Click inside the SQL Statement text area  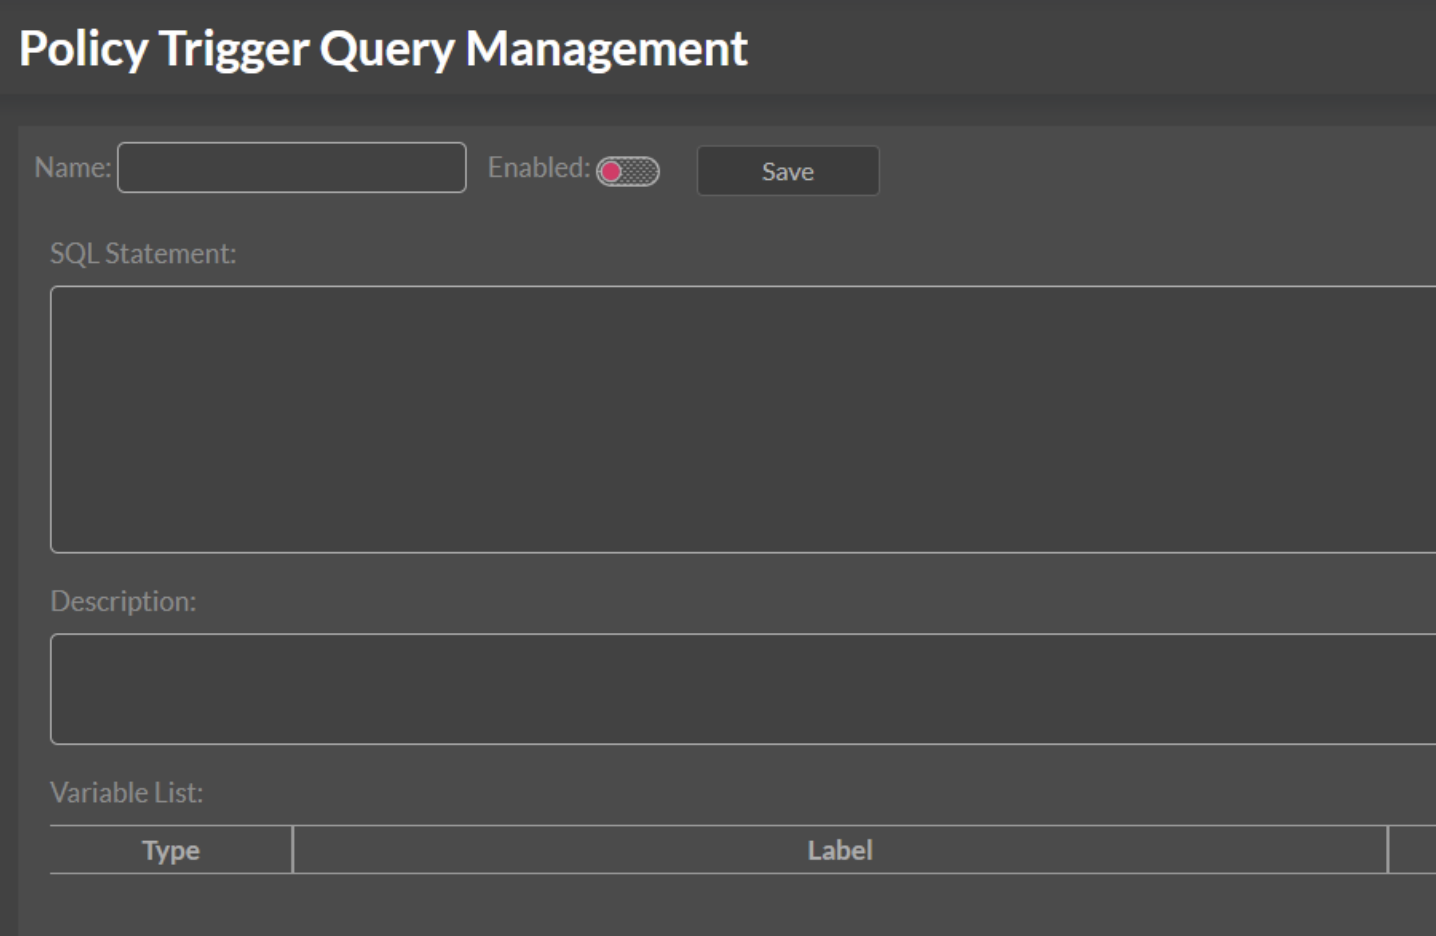(742, 419)
